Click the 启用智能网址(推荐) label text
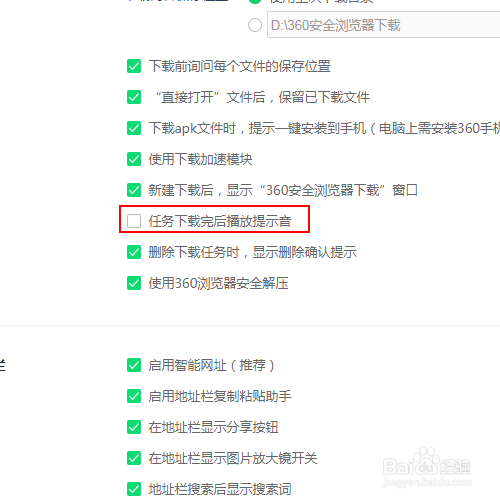Screen dimensions: 500x500 coord(211,365)
